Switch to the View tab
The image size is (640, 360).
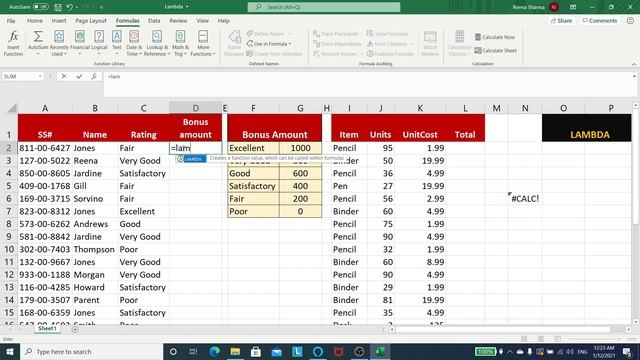point(202,20)
